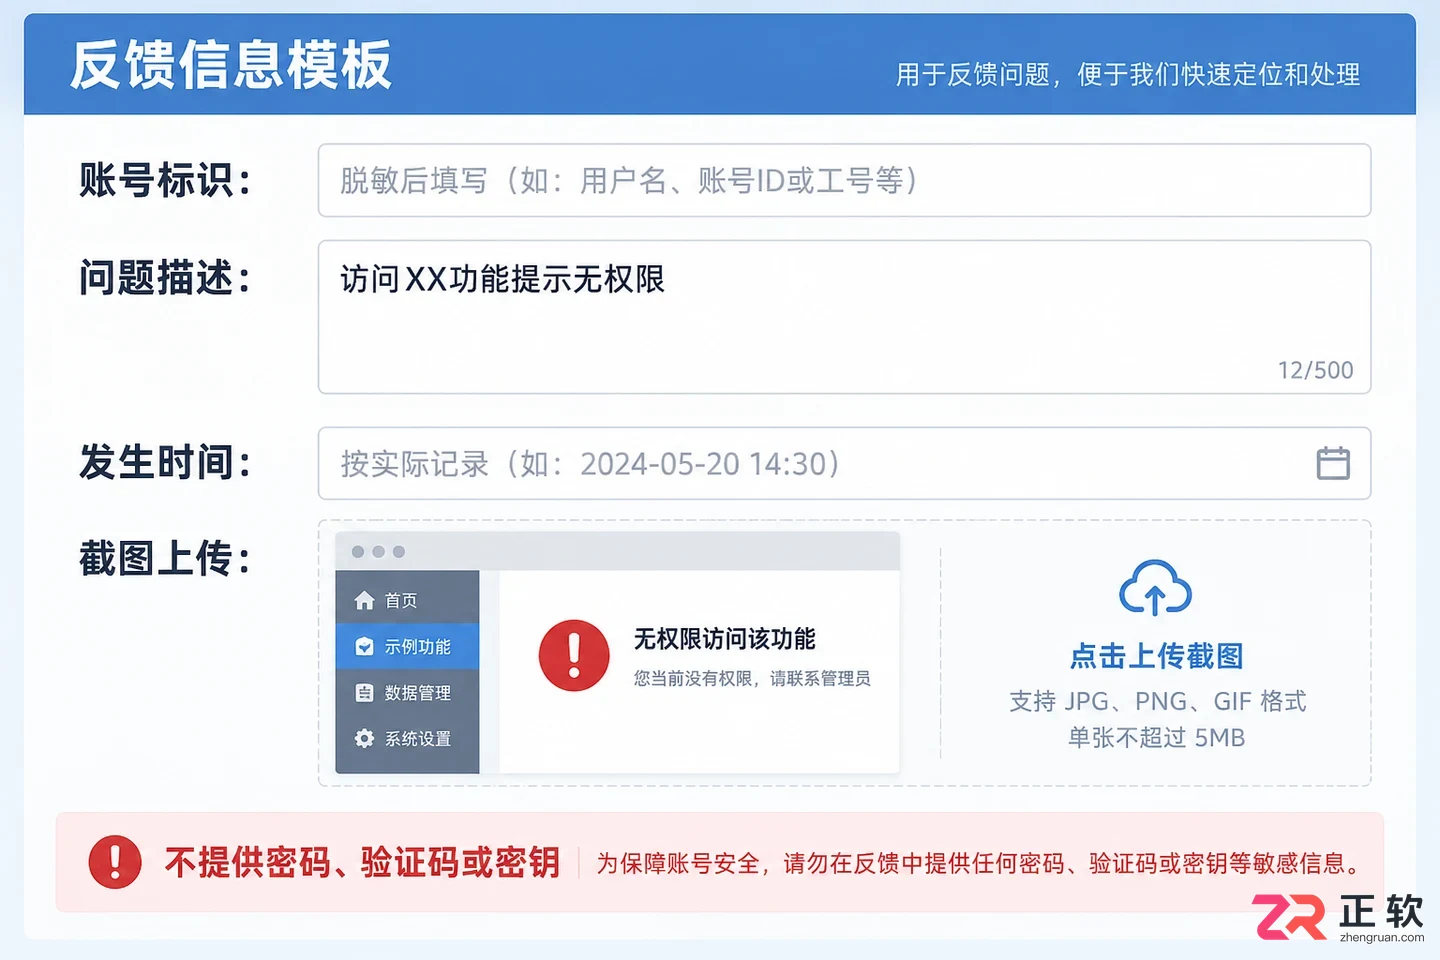Click the 无权限访问该功能 heading text
The height and width of the screenshot is (960, 1440).
pyautogui.click(x=724, y=639)
